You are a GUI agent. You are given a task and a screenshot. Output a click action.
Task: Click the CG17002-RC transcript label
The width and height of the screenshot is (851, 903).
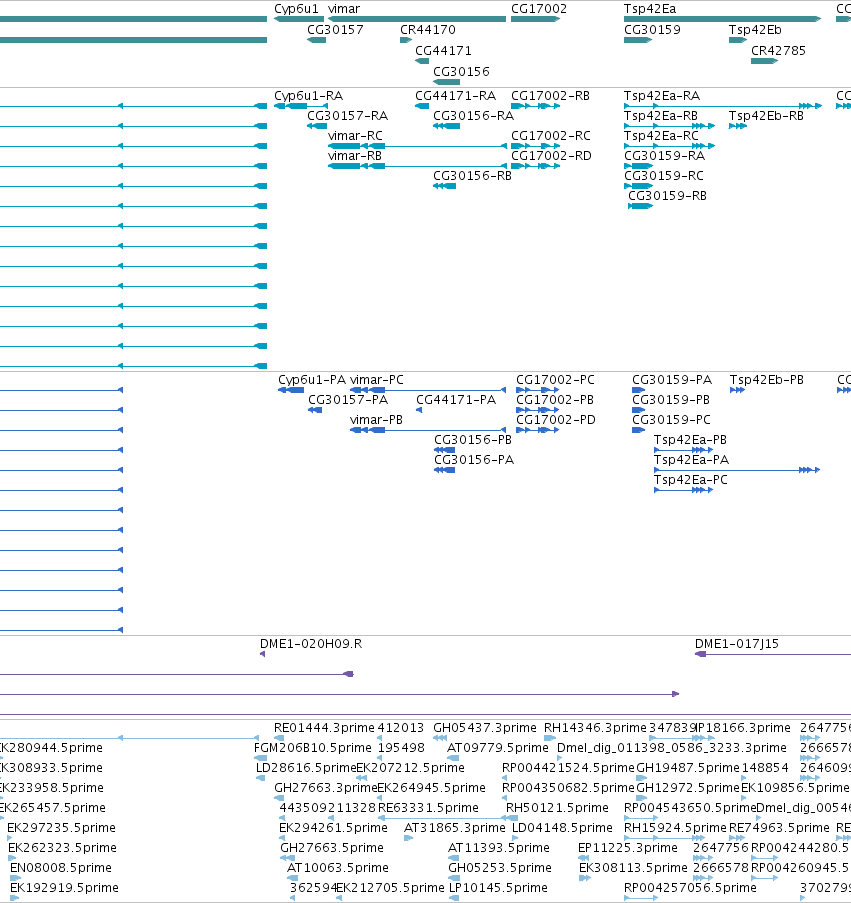[551, 136]
